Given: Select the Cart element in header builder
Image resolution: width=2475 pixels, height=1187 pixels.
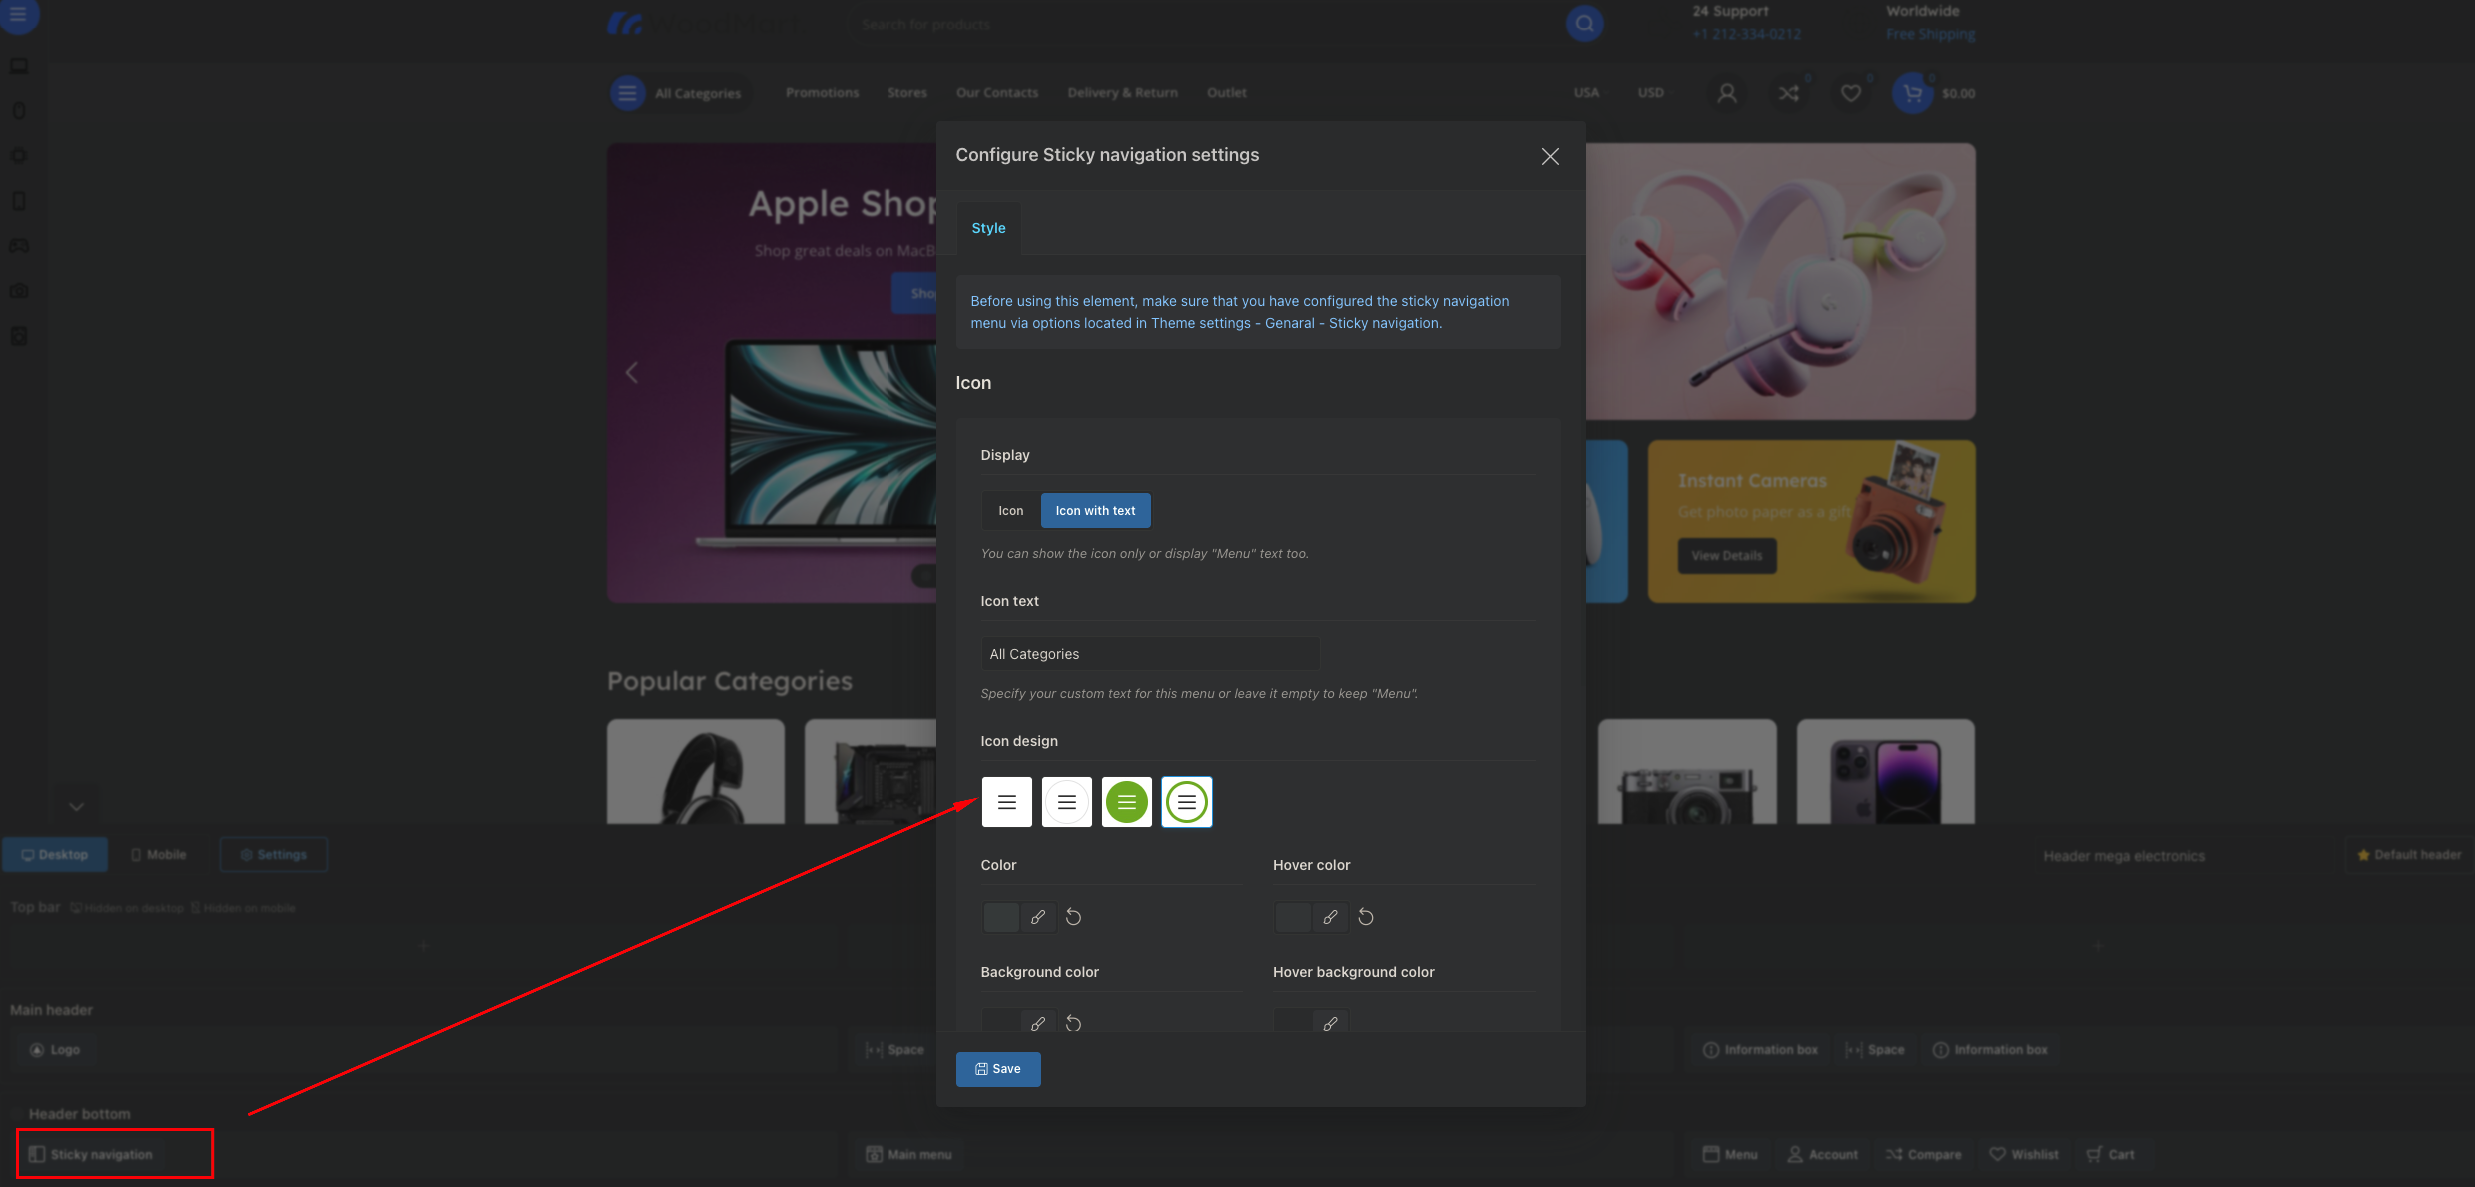Looking at the screenshot, I should pos(2111,1154).
